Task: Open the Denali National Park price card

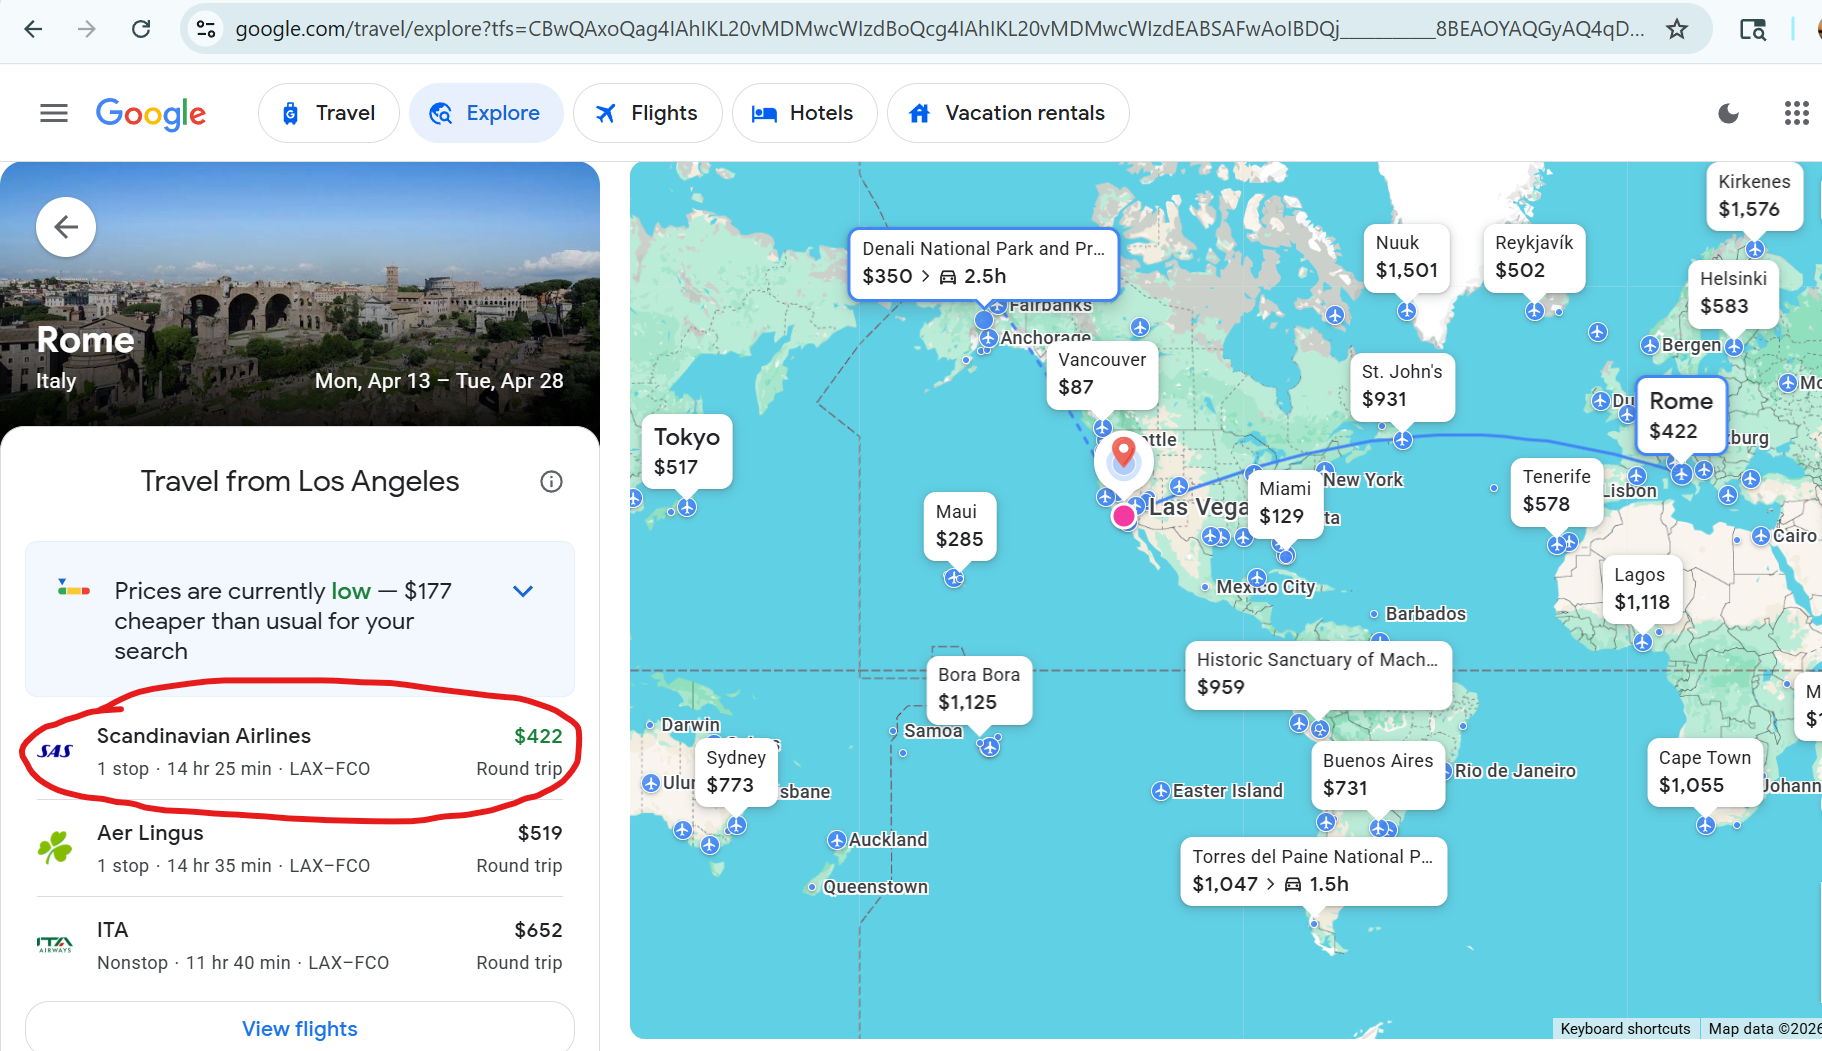Action: [983, 263]
